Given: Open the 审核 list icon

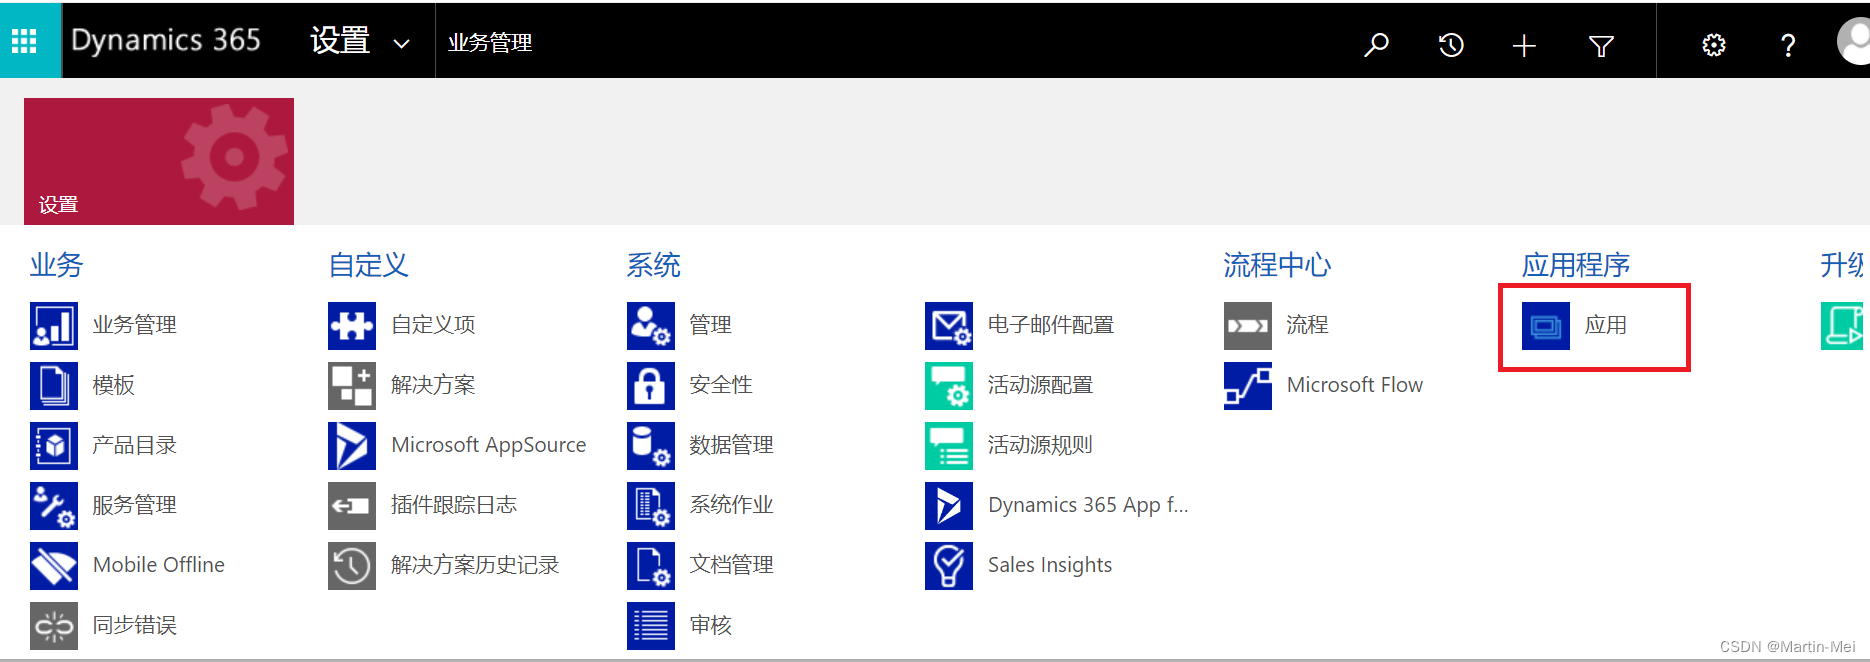Looking at the screenshot, I should coord(651,626).
